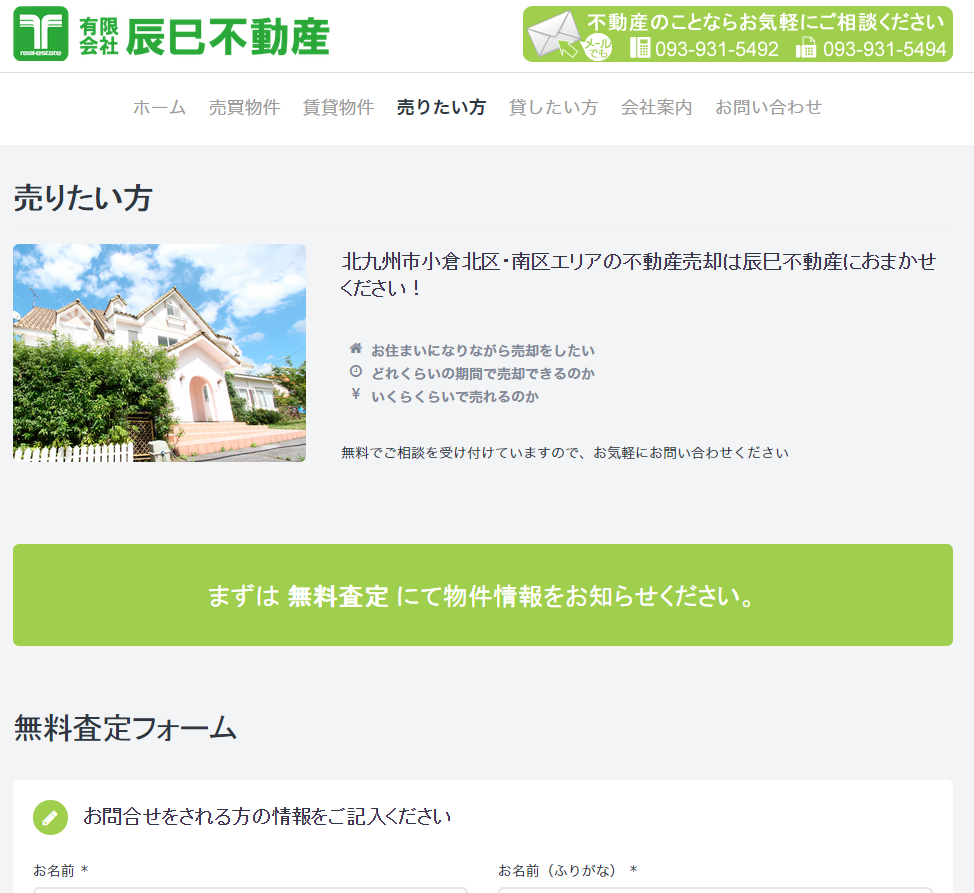Click text お住まいになりながら売却をしたい
This screenshot has width=974, height=893.
(483, 351)
